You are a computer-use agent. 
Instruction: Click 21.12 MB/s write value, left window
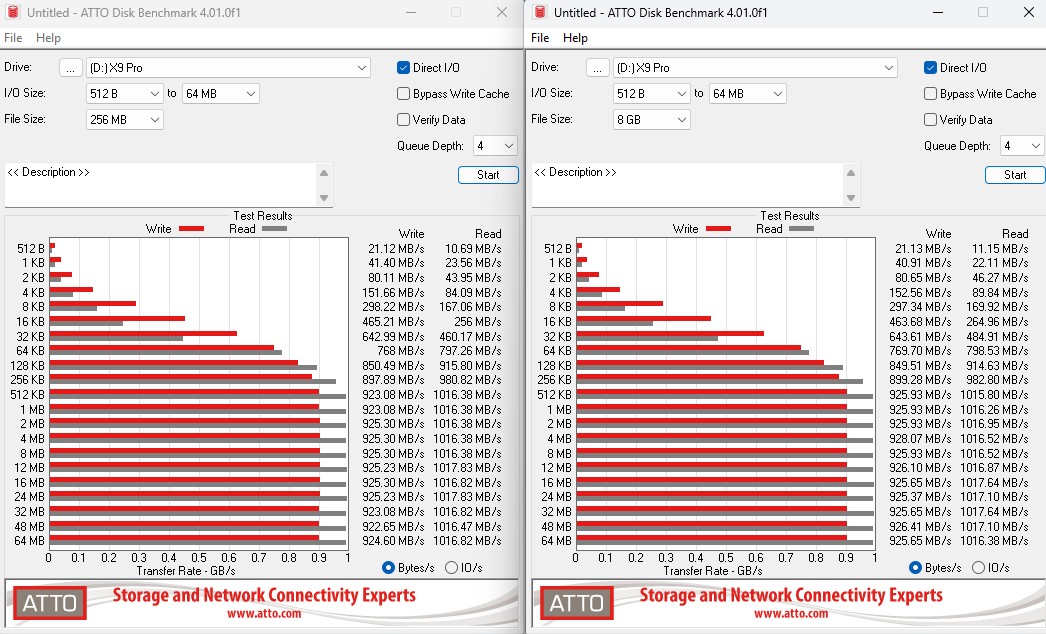(396, 248)
